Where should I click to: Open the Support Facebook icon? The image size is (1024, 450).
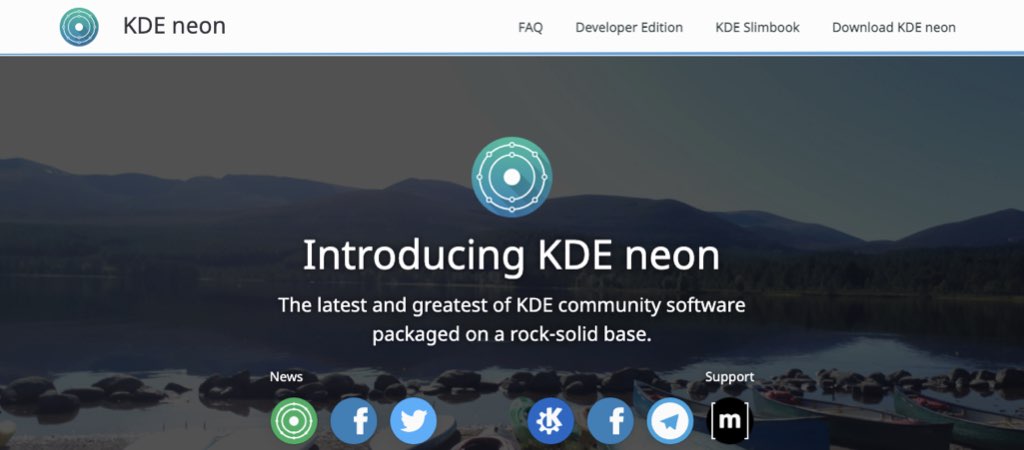[x=611, y=421]
